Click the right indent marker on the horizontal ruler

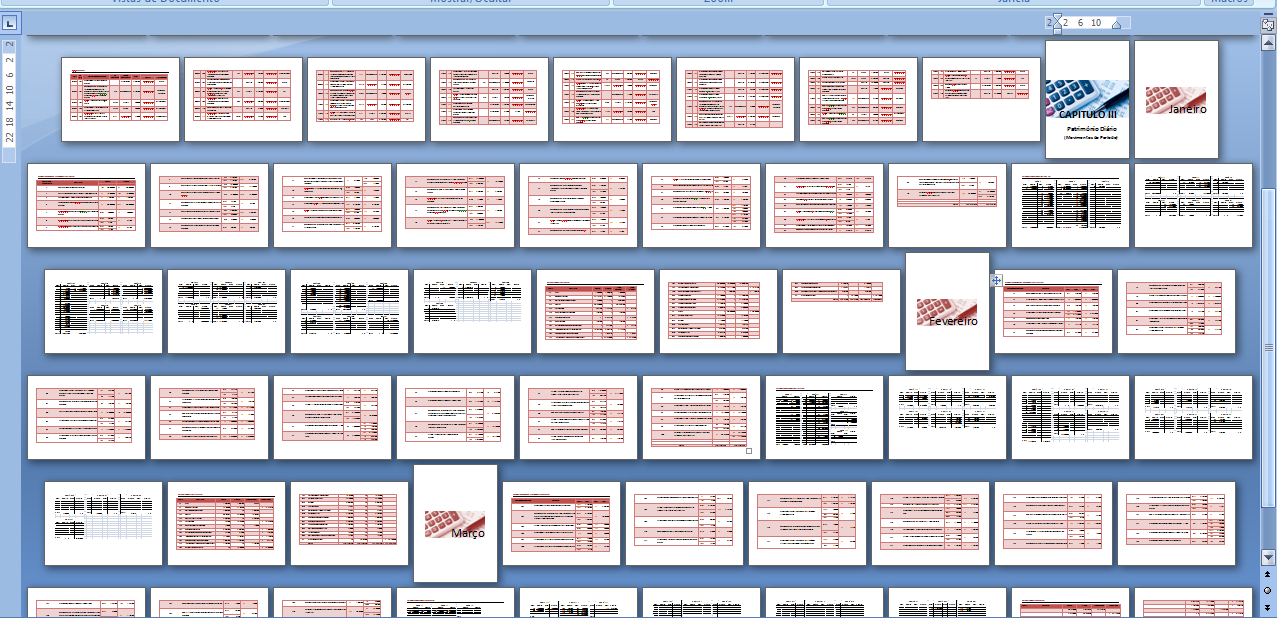point(1116,23)
